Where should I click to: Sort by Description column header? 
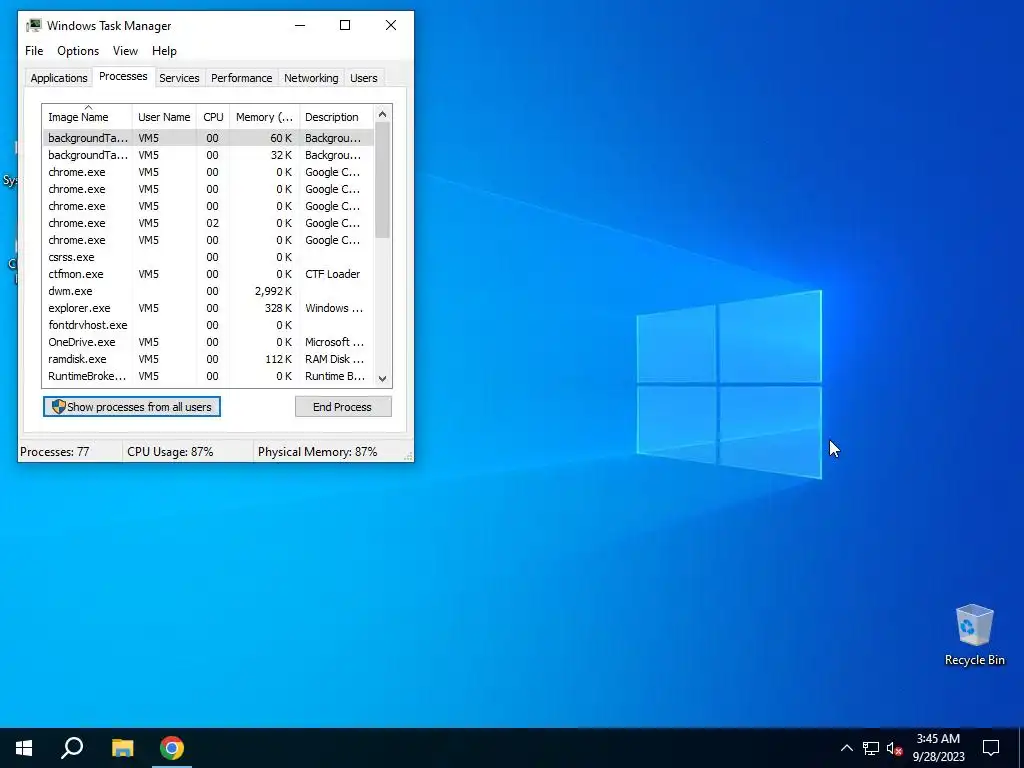click(336, 116)
